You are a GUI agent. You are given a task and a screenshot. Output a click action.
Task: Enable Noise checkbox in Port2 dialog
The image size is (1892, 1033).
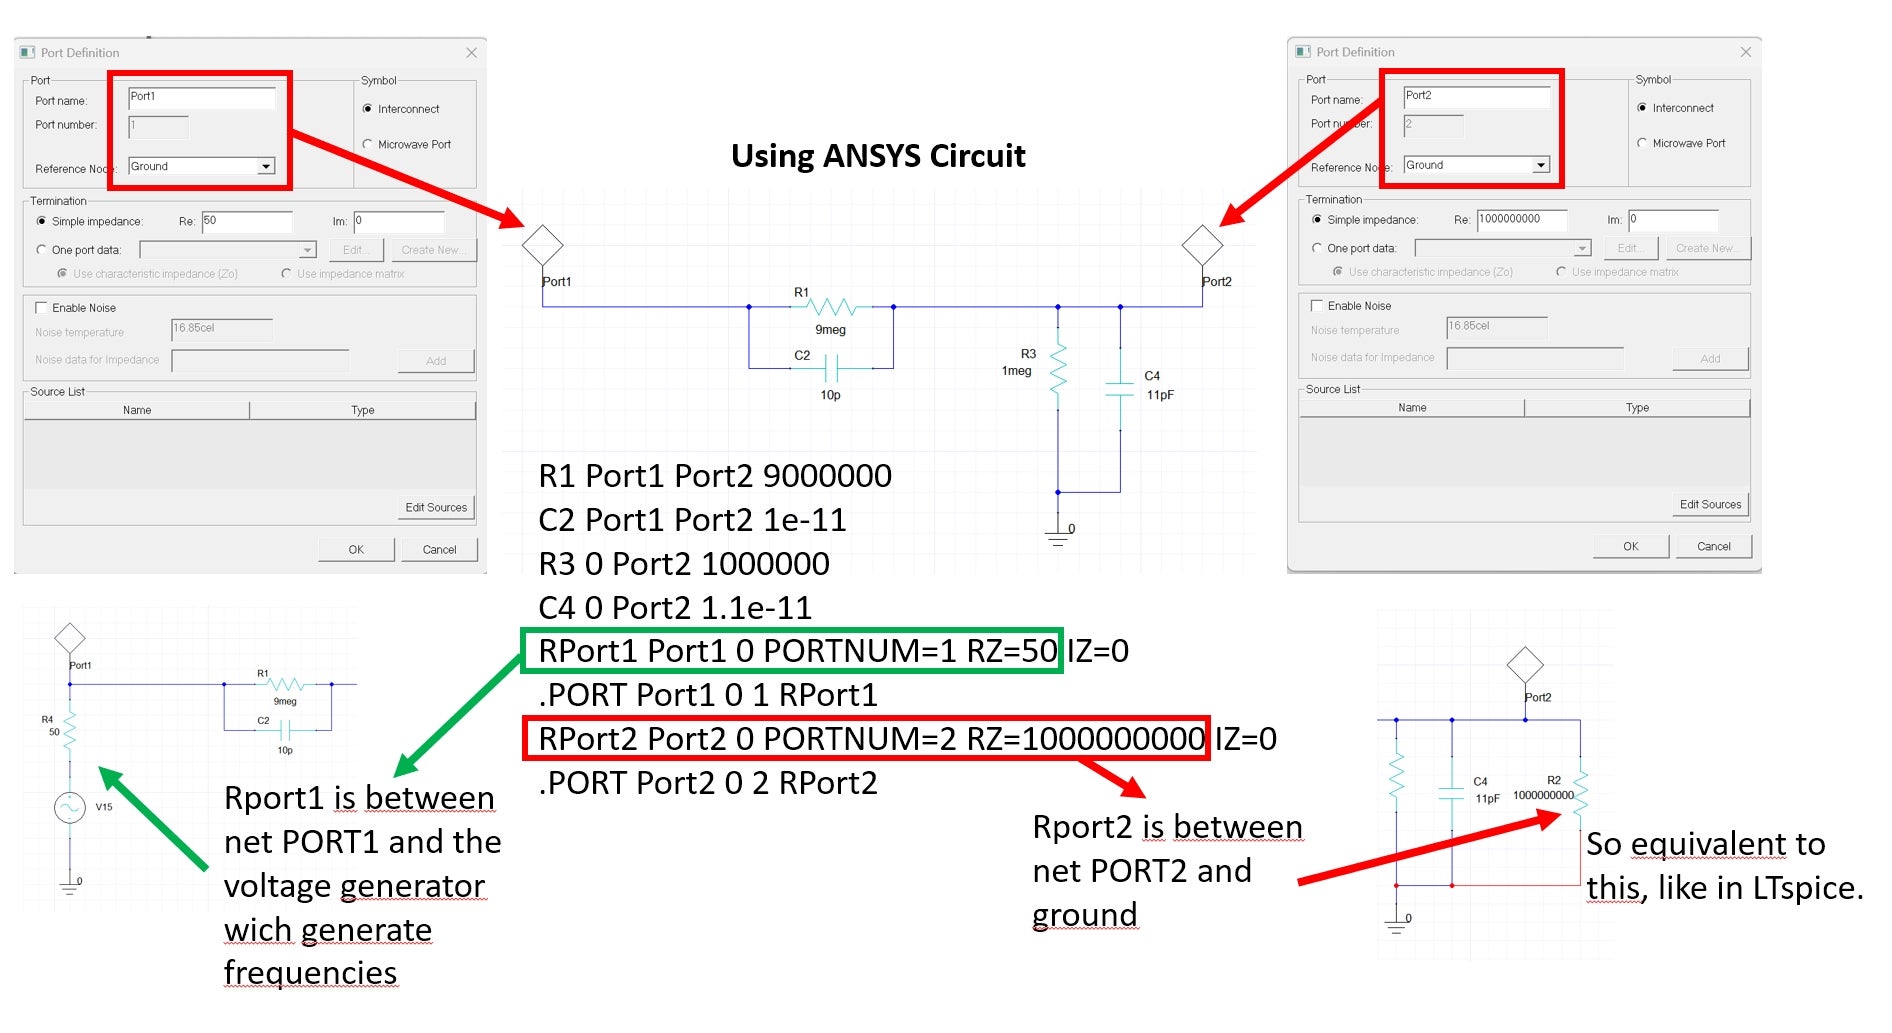[1317, 306]
